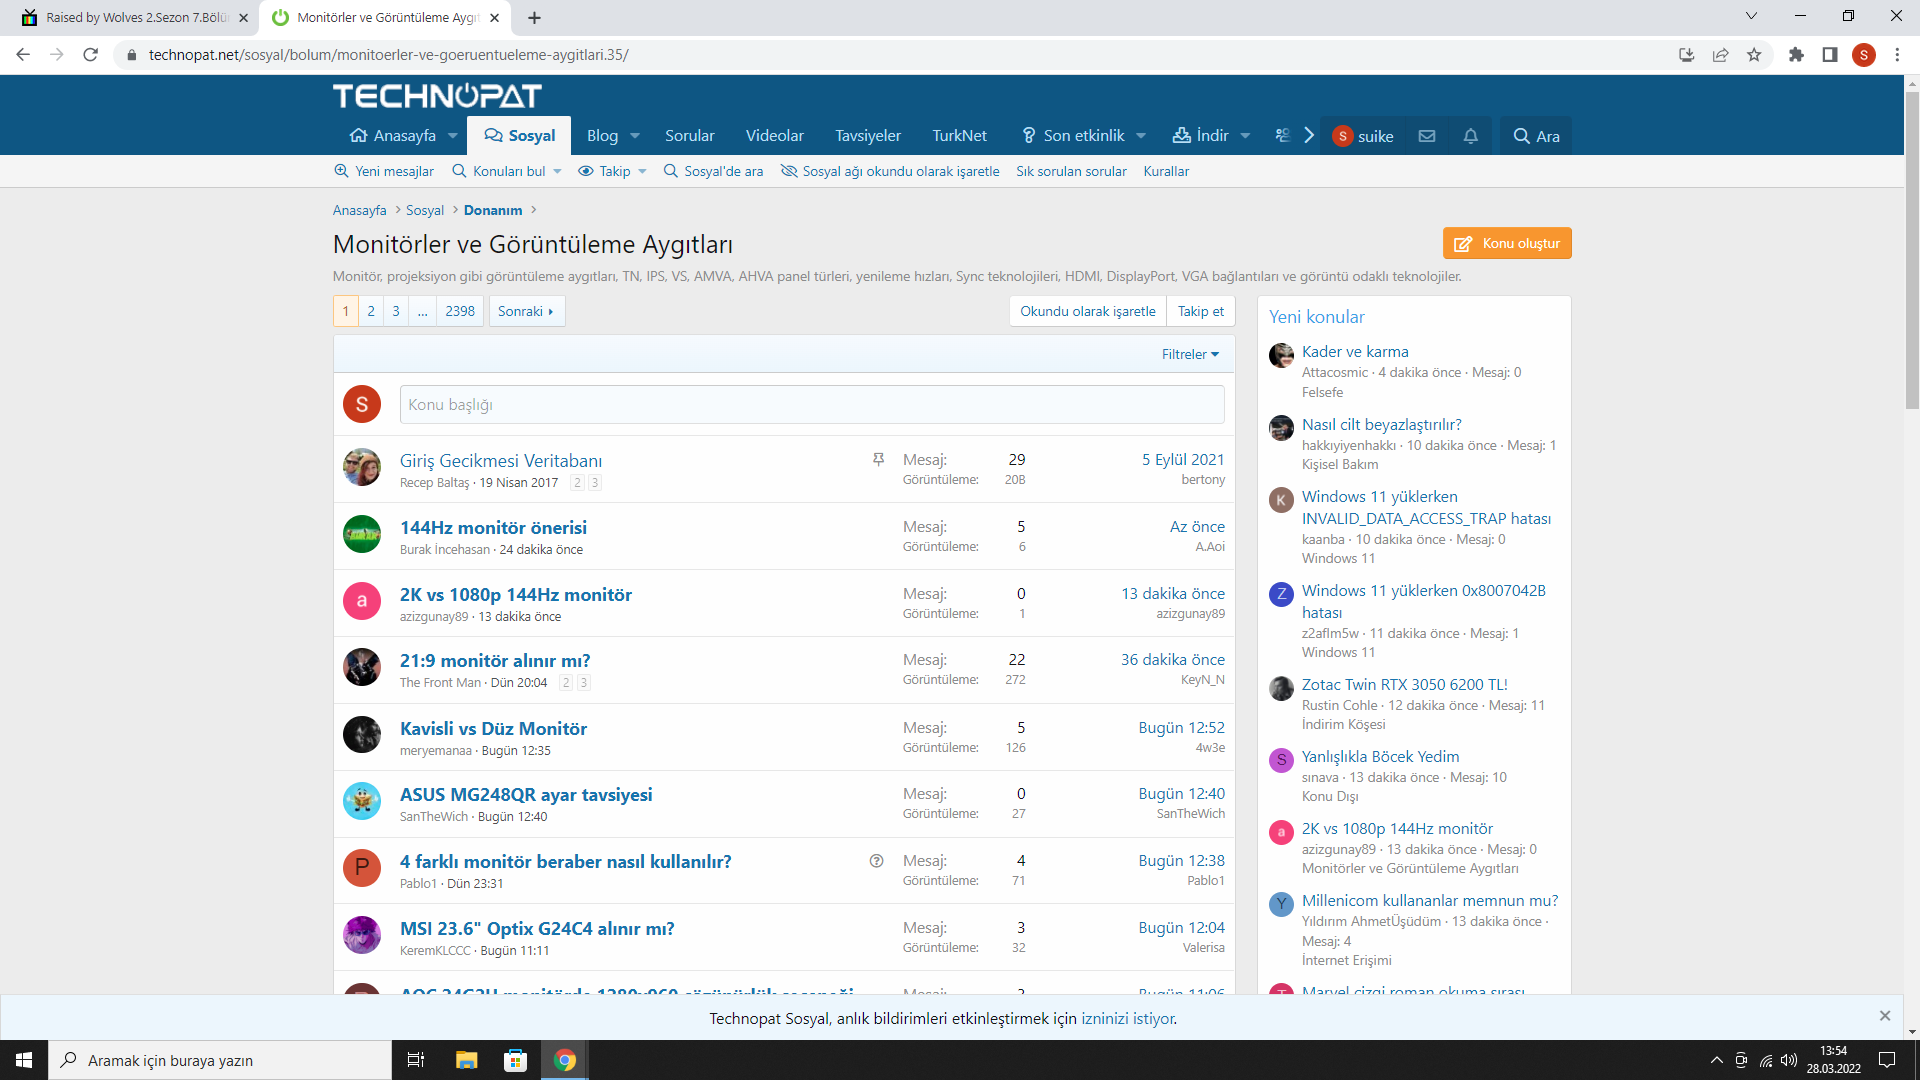Expand the Anasayfa menu arrow
This screenshot has height=1080, width=1920.
click(453, 136)
